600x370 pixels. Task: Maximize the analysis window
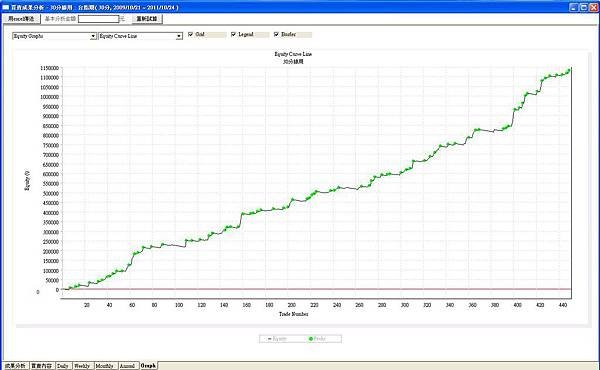pyautogui.click(x=584, y=7)
